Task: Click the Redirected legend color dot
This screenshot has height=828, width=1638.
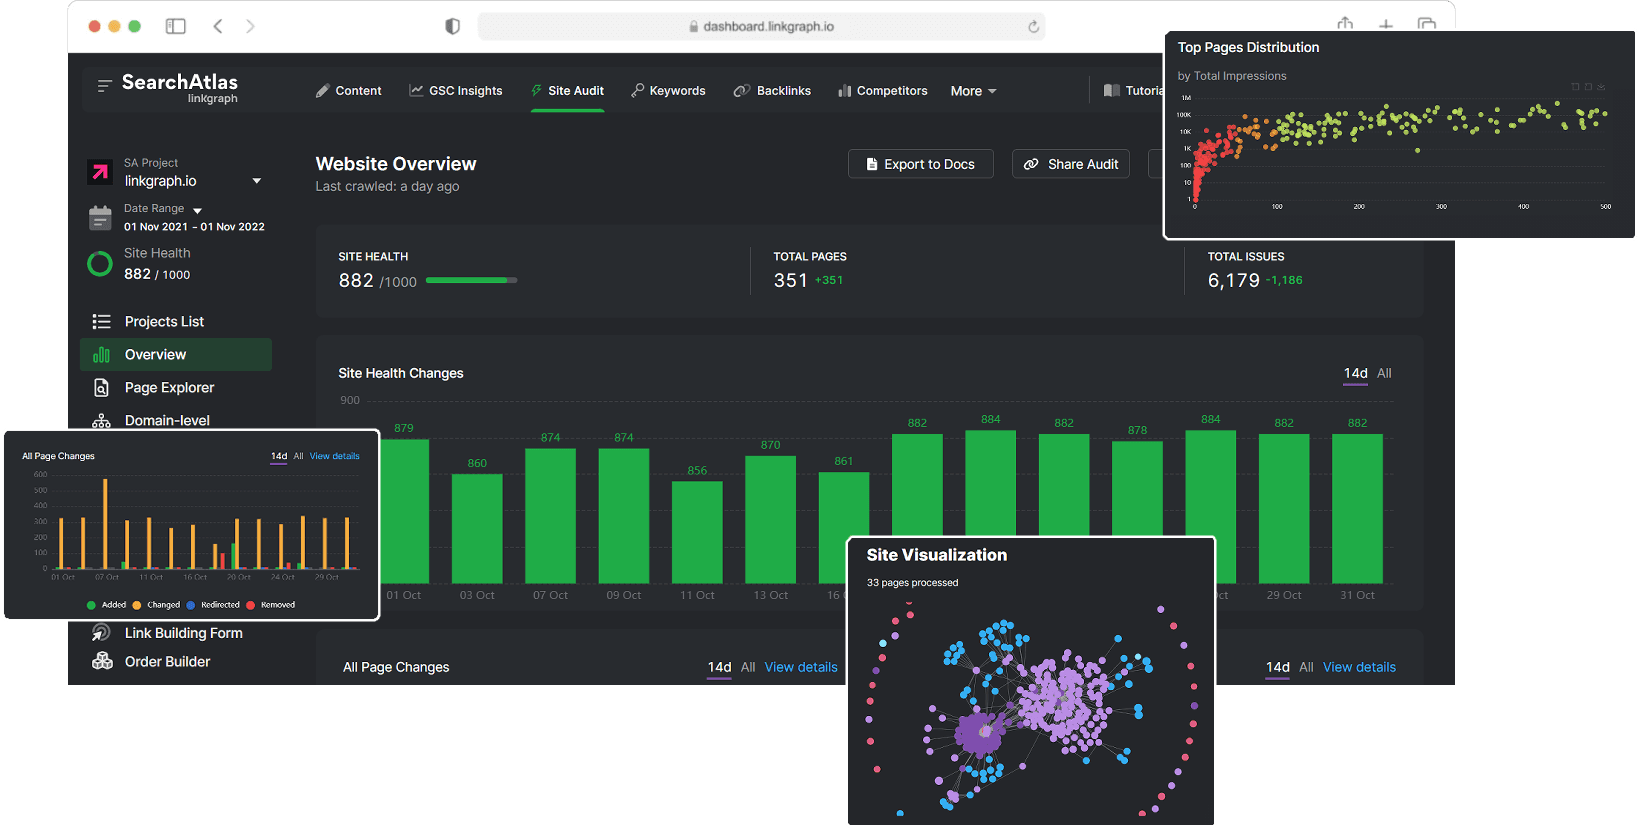Action: coord(191,605)
